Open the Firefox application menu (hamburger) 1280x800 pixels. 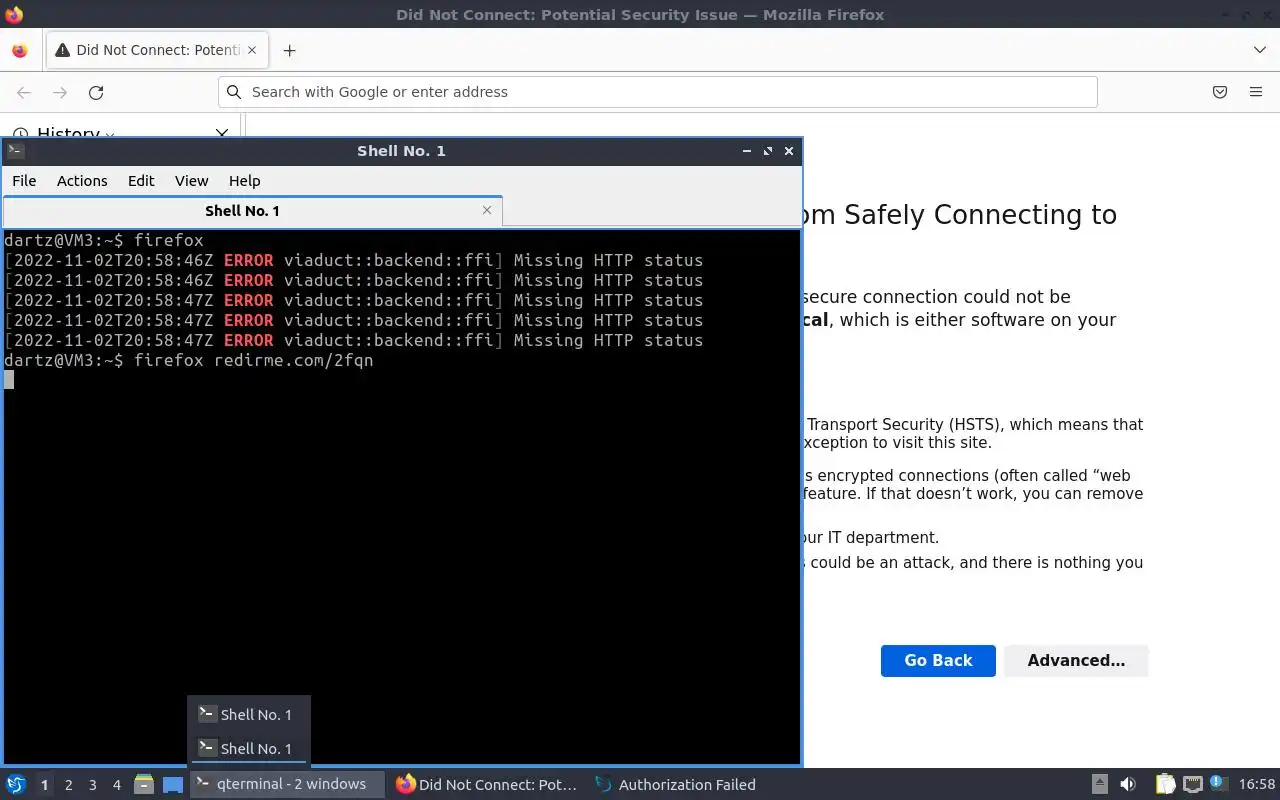(1256, 92)
